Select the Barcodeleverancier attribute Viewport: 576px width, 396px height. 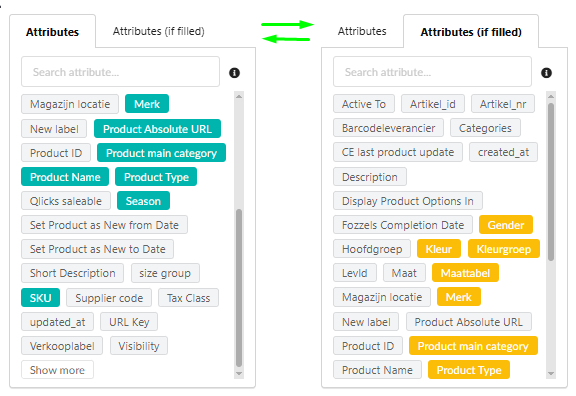388,128
